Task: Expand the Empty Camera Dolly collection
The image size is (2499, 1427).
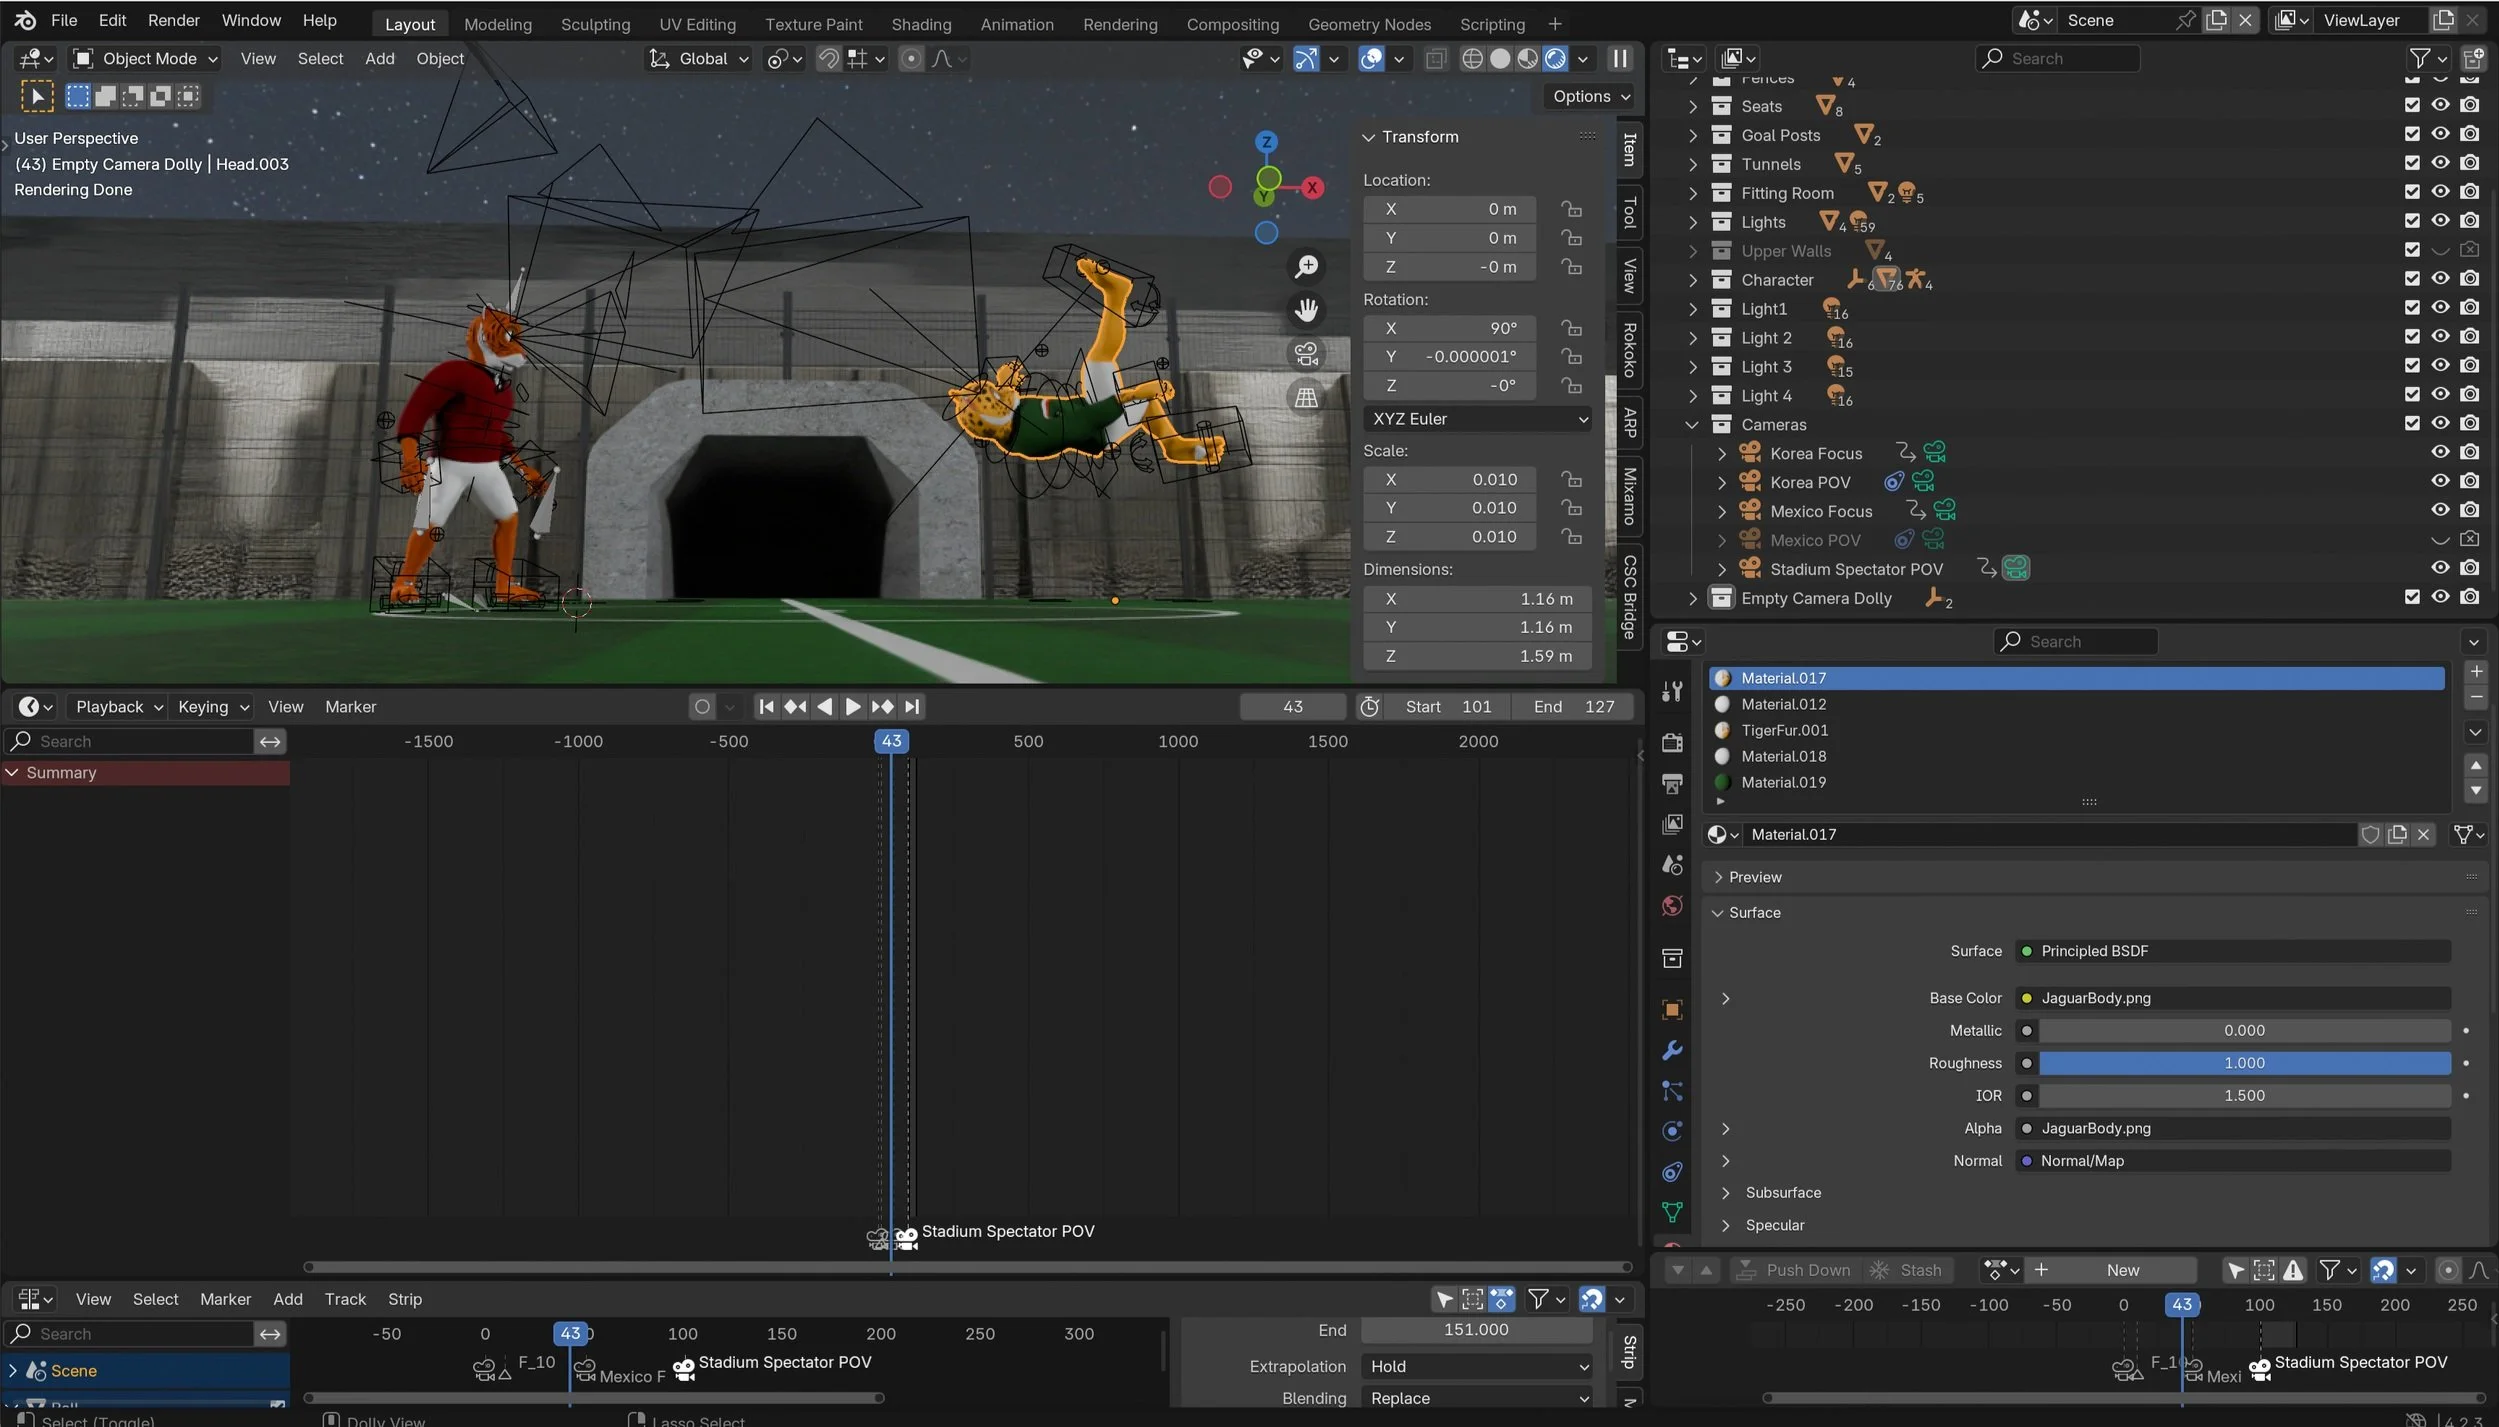Action: coord(1692,599)
